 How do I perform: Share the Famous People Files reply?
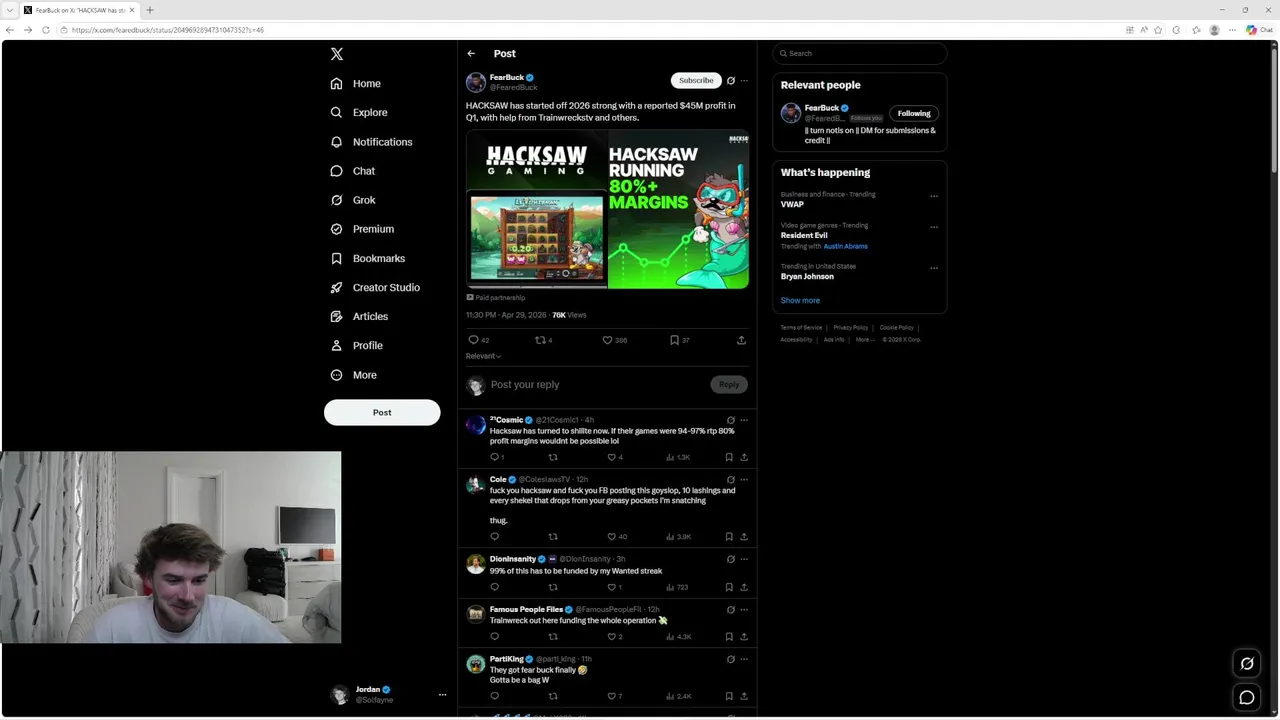point(744,637)
